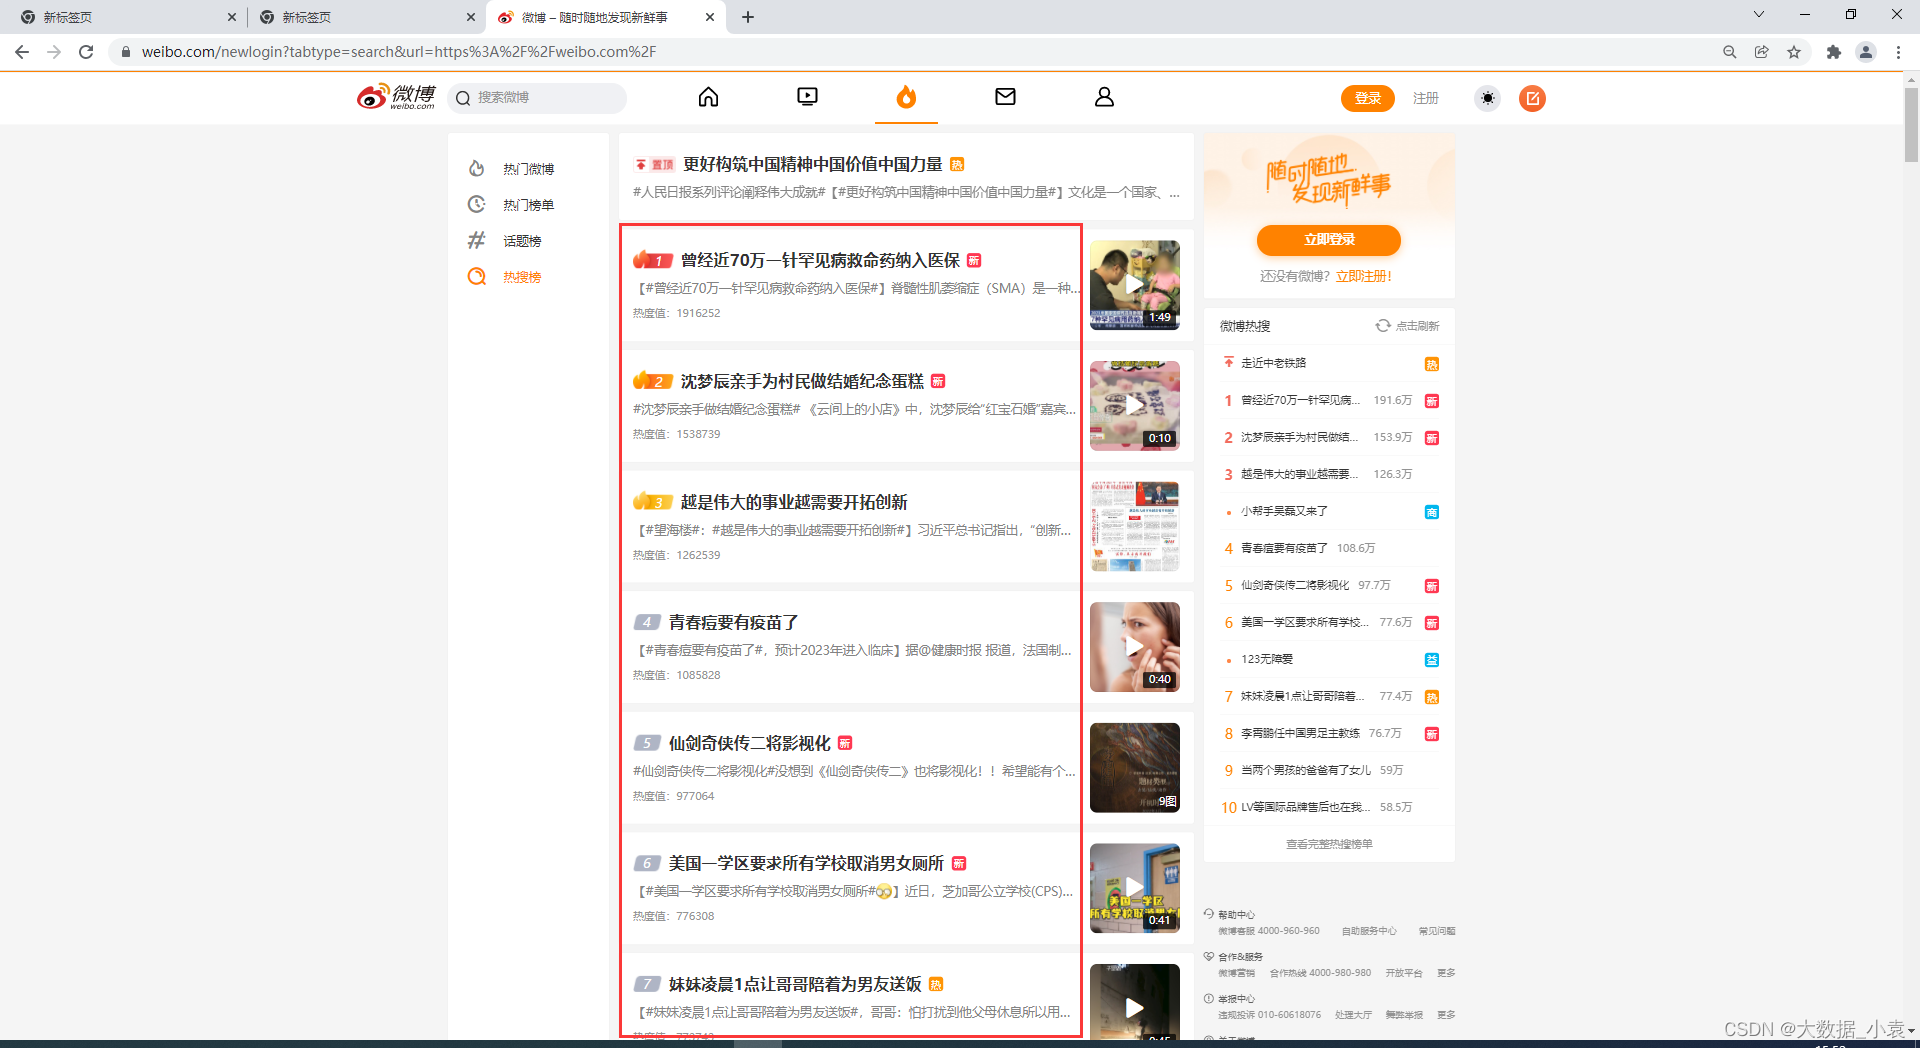Open topic 越是伟大的事业越需要开拓创新
The width and height of the screenshot is (1920, 1048).
[x=794, y=502]
